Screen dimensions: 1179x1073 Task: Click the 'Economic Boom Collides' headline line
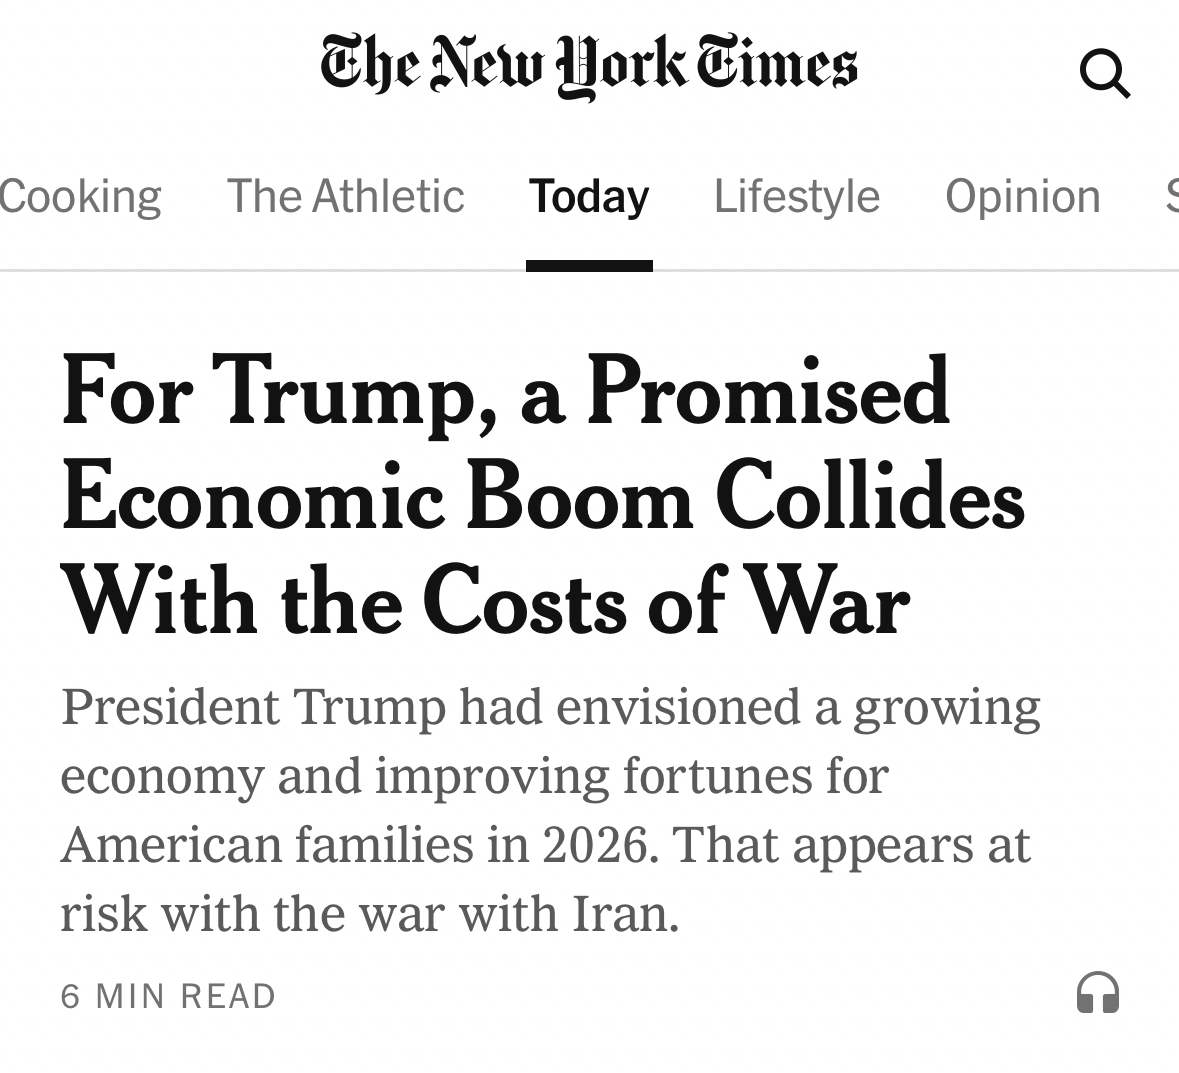pos(543,498)
